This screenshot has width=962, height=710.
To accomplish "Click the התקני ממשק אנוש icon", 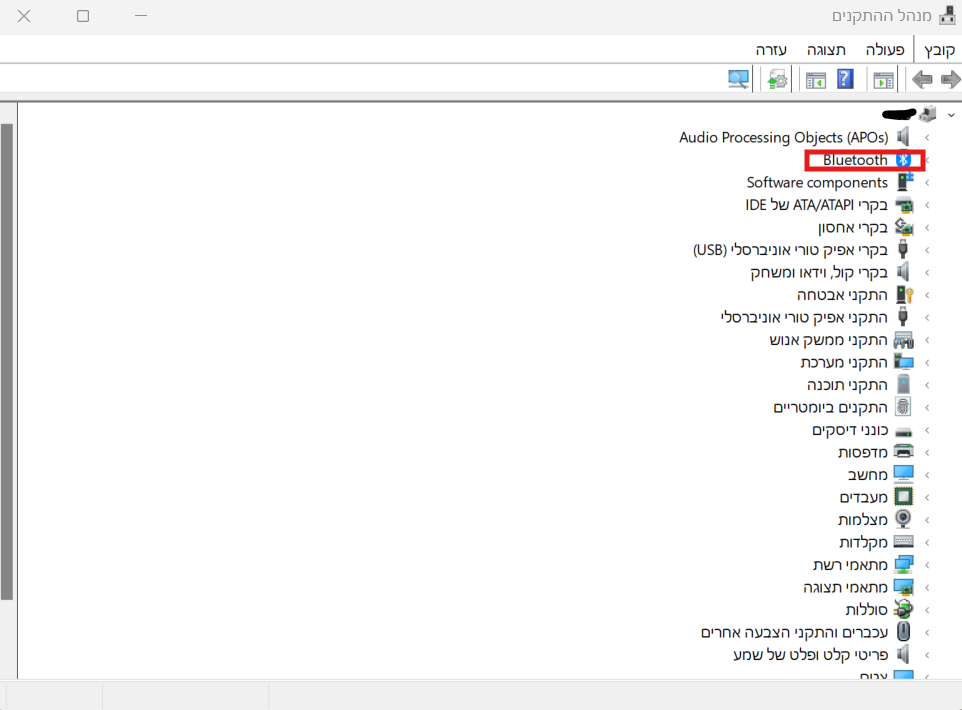I will coord(904,340).
